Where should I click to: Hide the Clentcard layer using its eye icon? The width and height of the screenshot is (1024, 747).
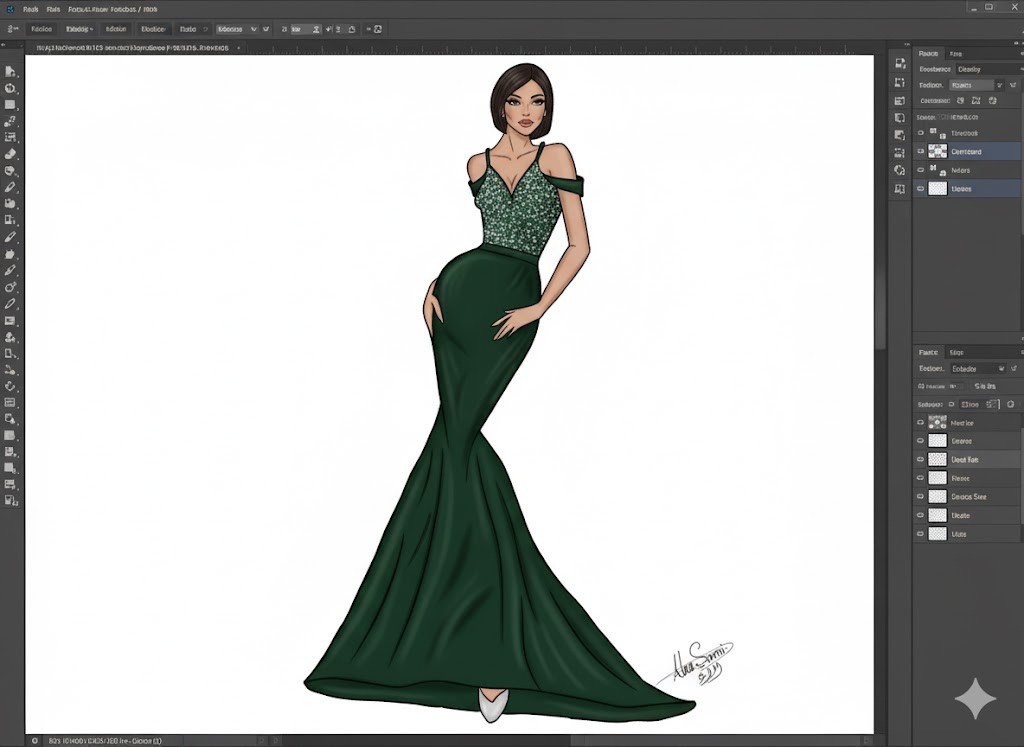click(x=921, y=152)
